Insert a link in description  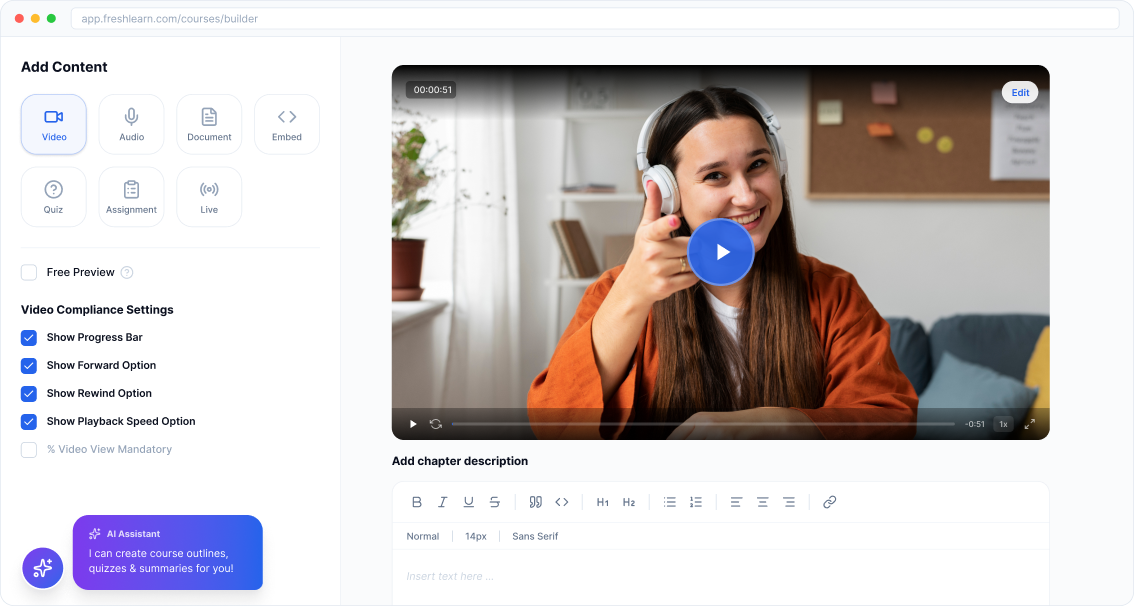pos(829,502)
